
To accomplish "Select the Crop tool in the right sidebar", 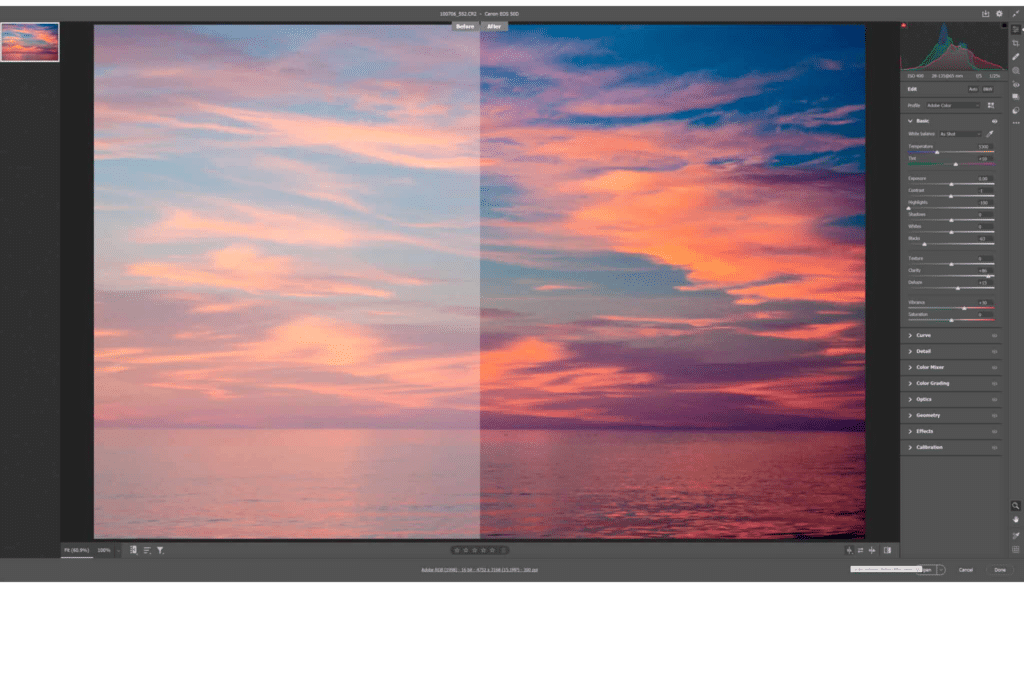I will [x=1016, y=41].
